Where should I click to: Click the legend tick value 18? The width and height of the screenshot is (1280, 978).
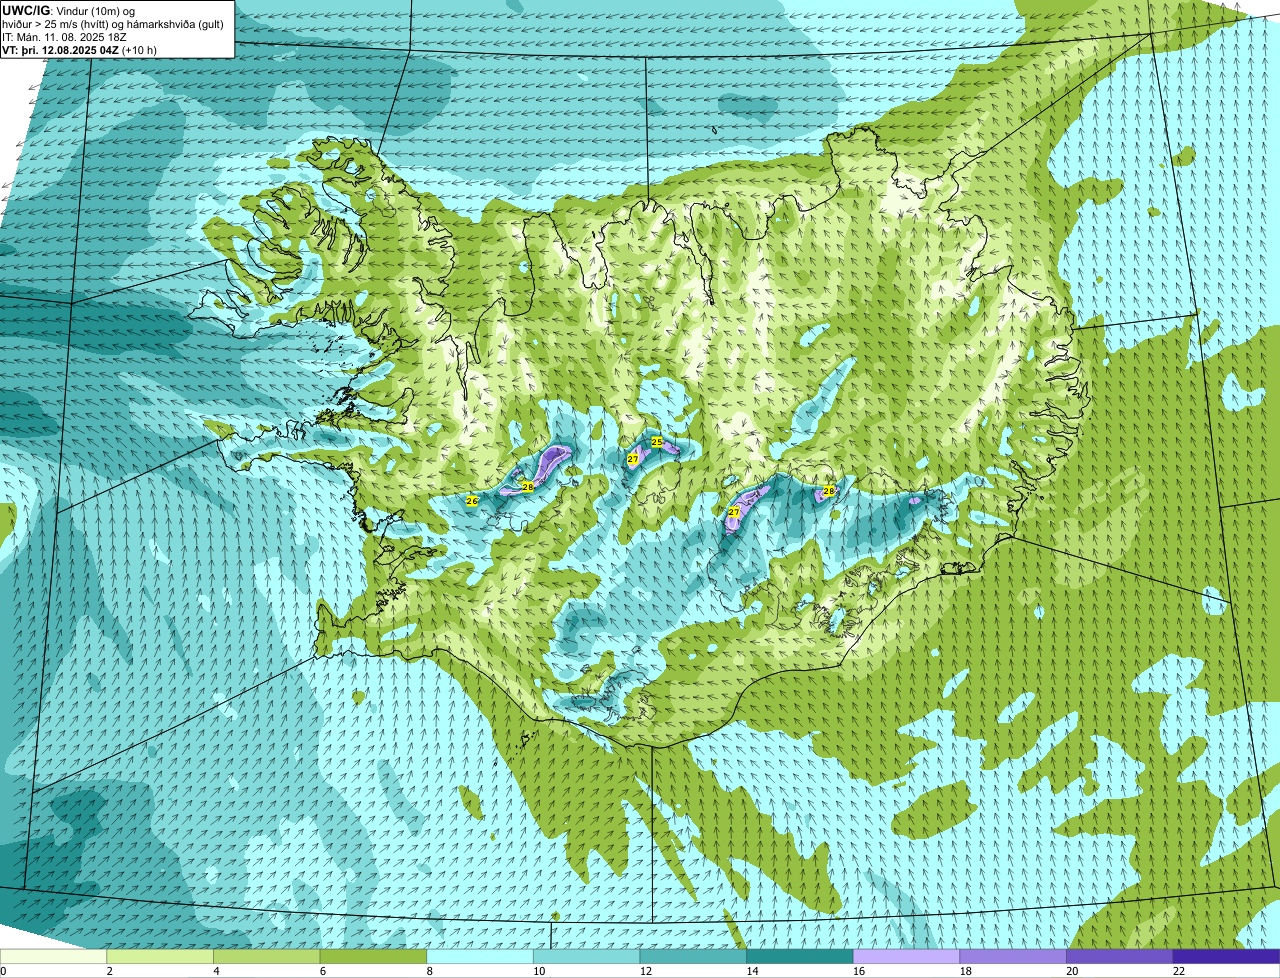click(x=966, y=971)
